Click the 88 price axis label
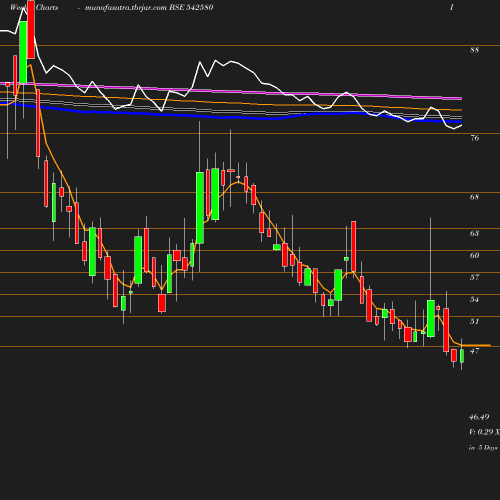This screenshot has height=500, width=500. pyautogui.click(x=474, y=50)
